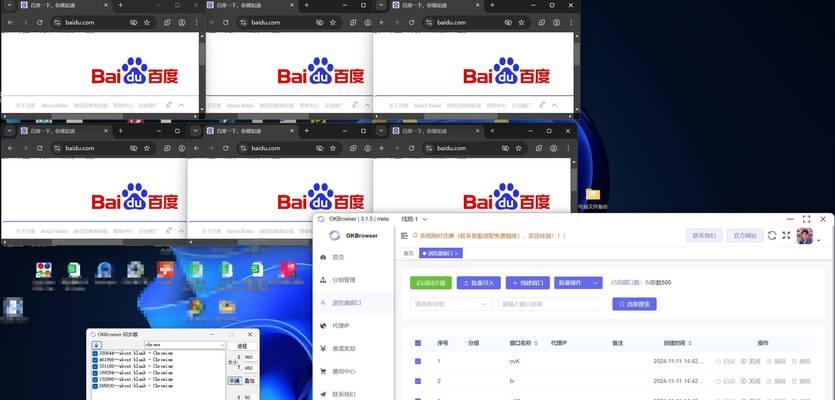
Task: Click the cascade (叠加) button in the sync tool
Action: (x=249, y=381)
